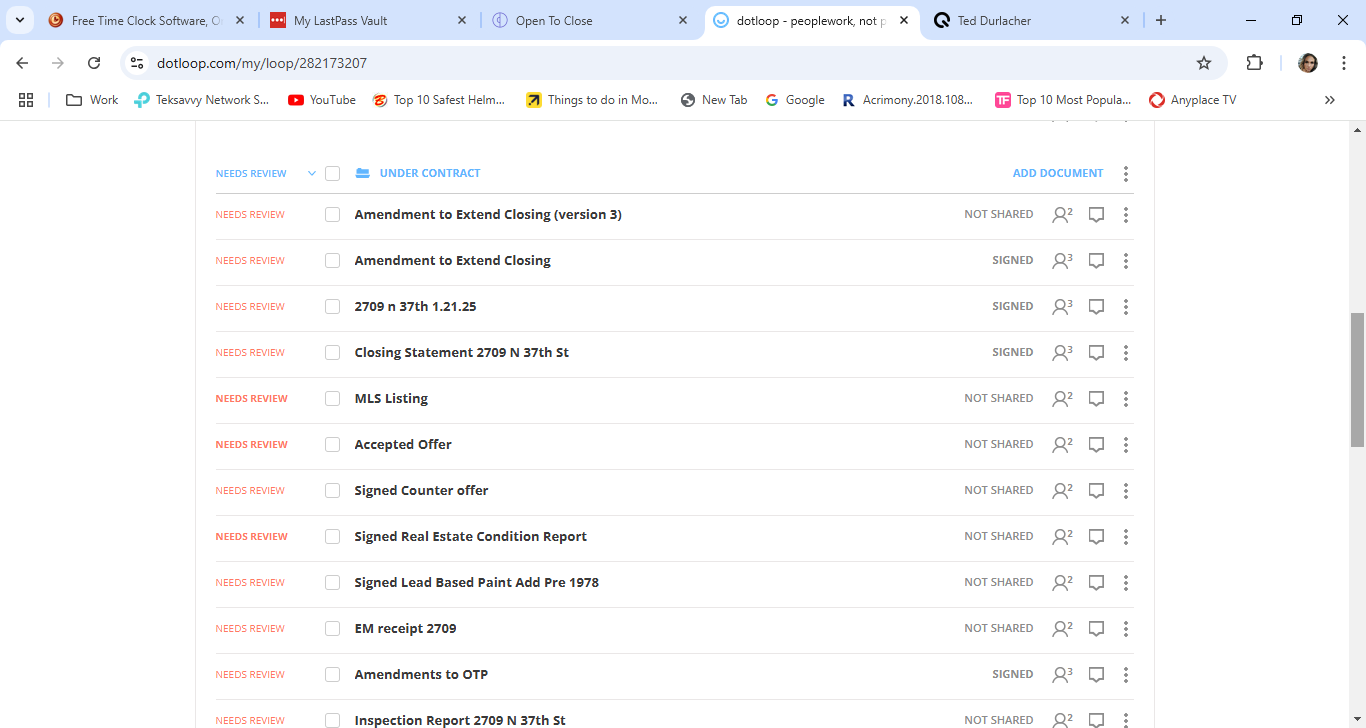Open more options for Signed Lead Based Paint row

tap(1126, 582)
